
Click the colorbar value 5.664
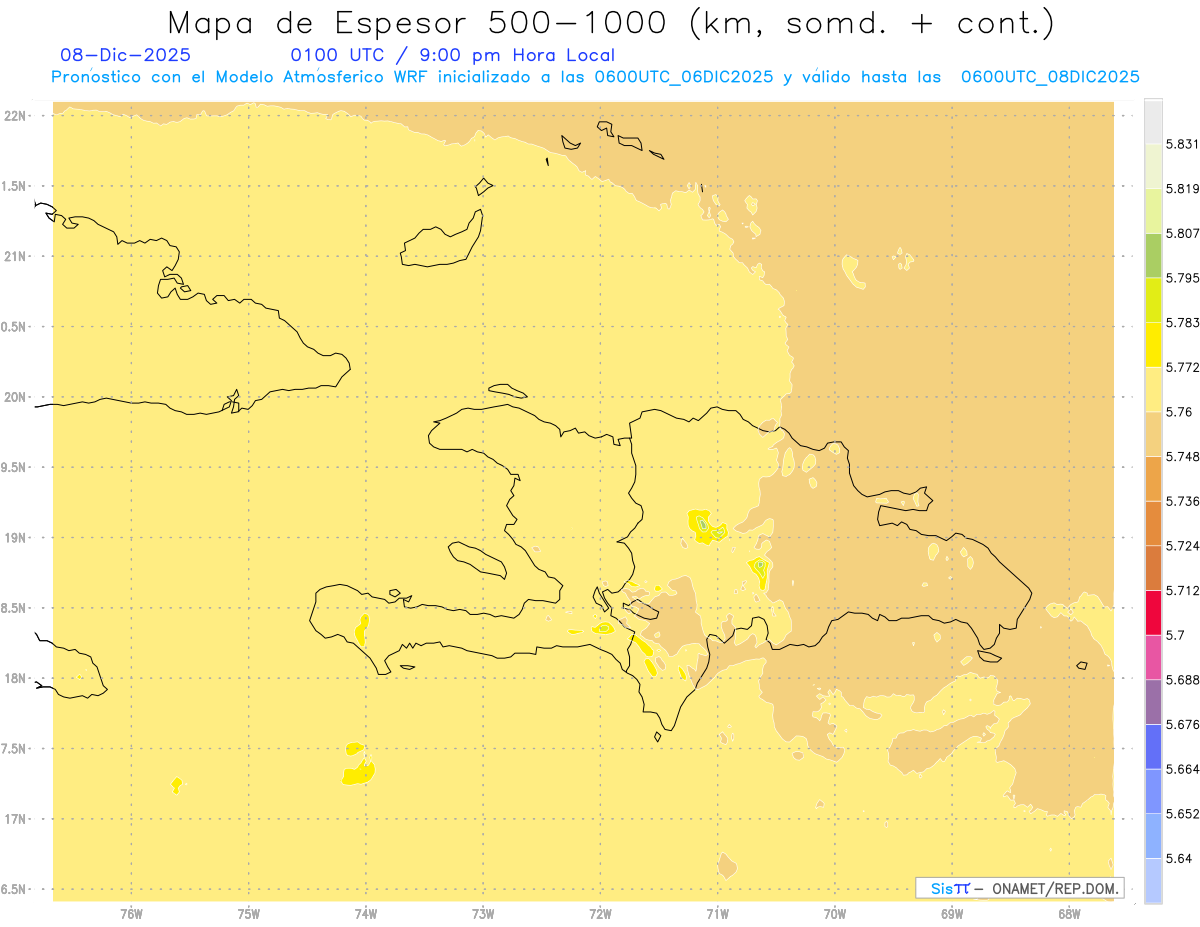(x=1182, y=768)
